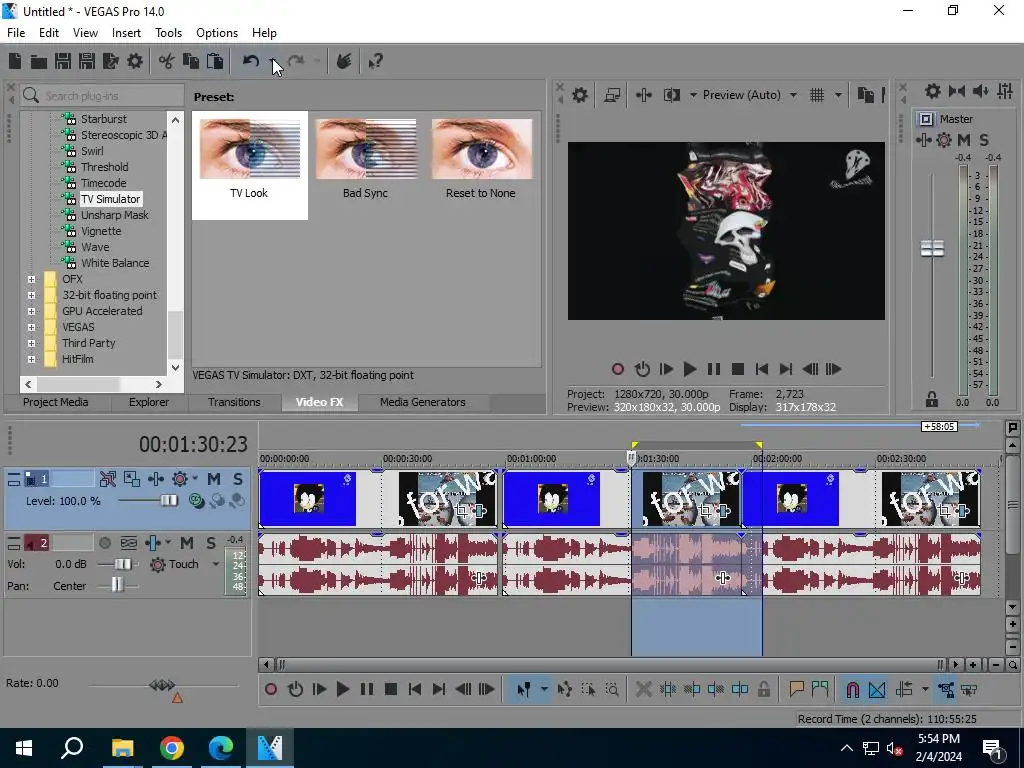
Task: Click the Delete X icon in edit toolbar
Action: [644, 689]
